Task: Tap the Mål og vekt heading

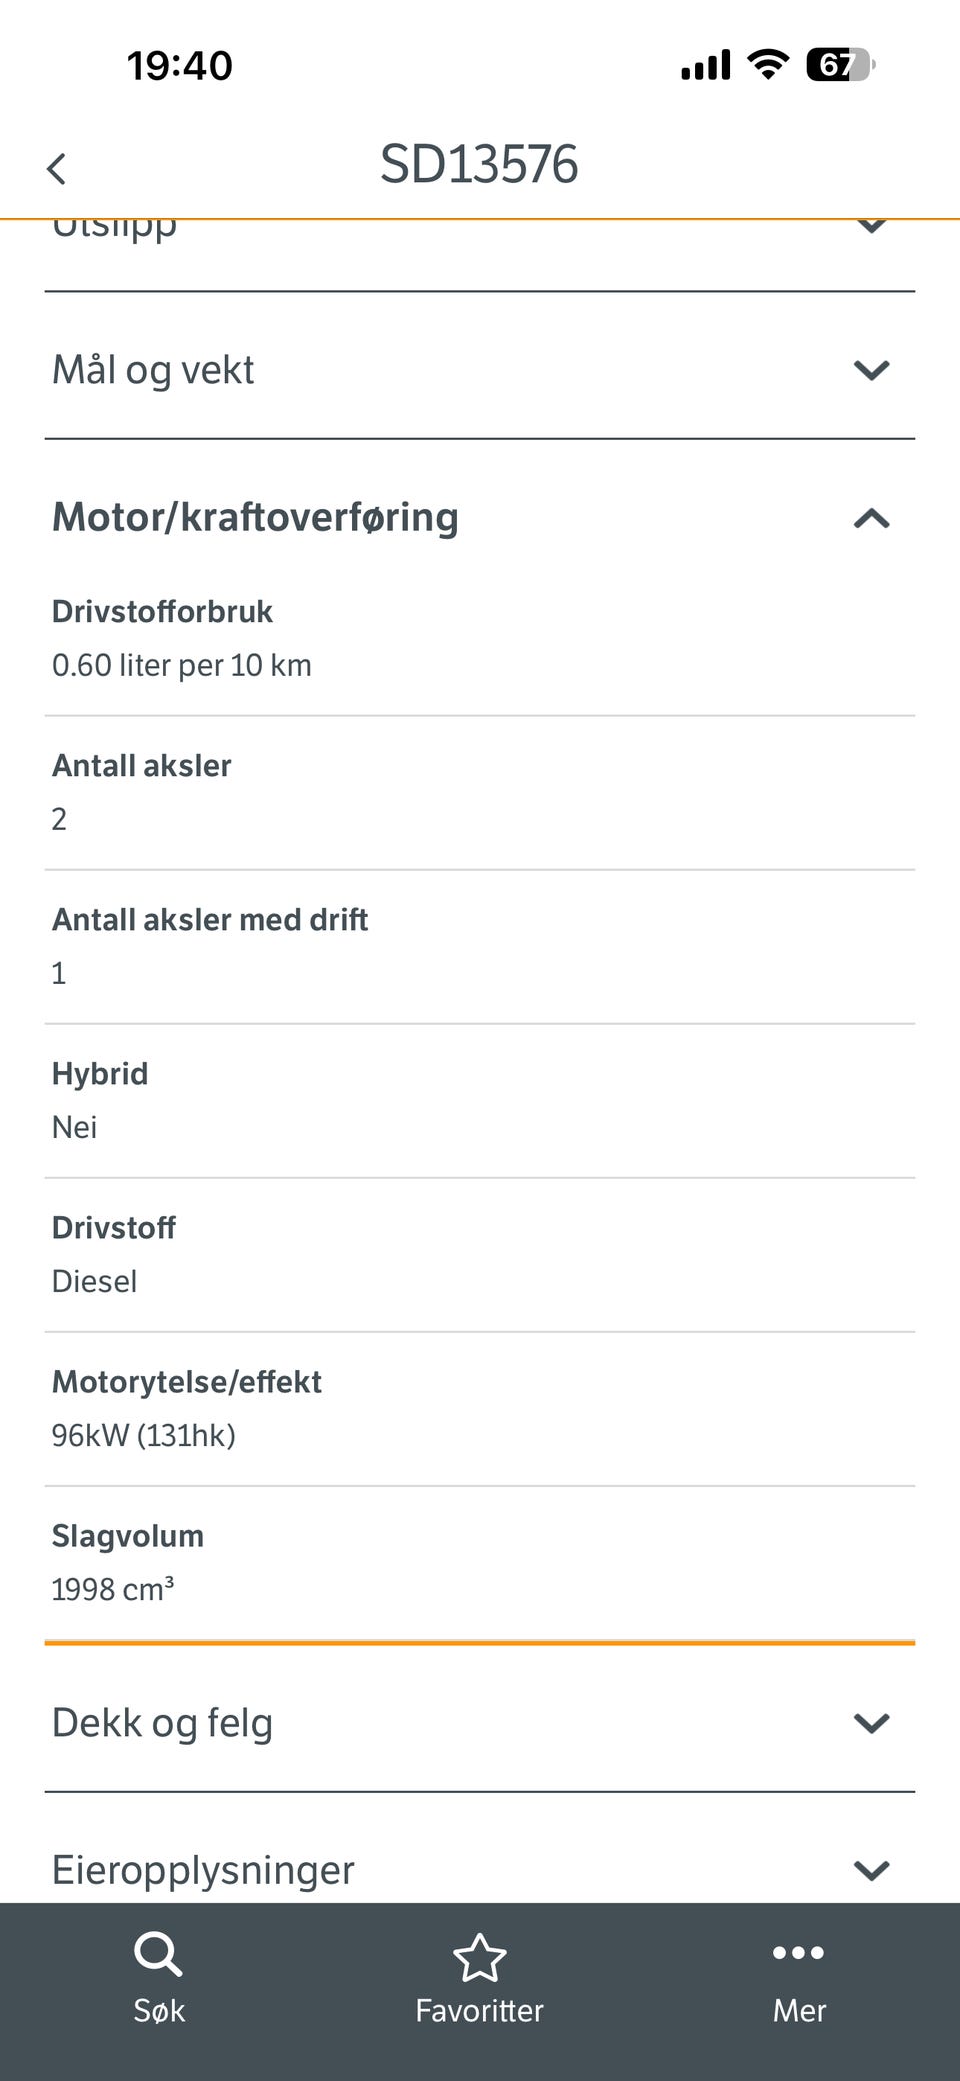Action: 153,370
